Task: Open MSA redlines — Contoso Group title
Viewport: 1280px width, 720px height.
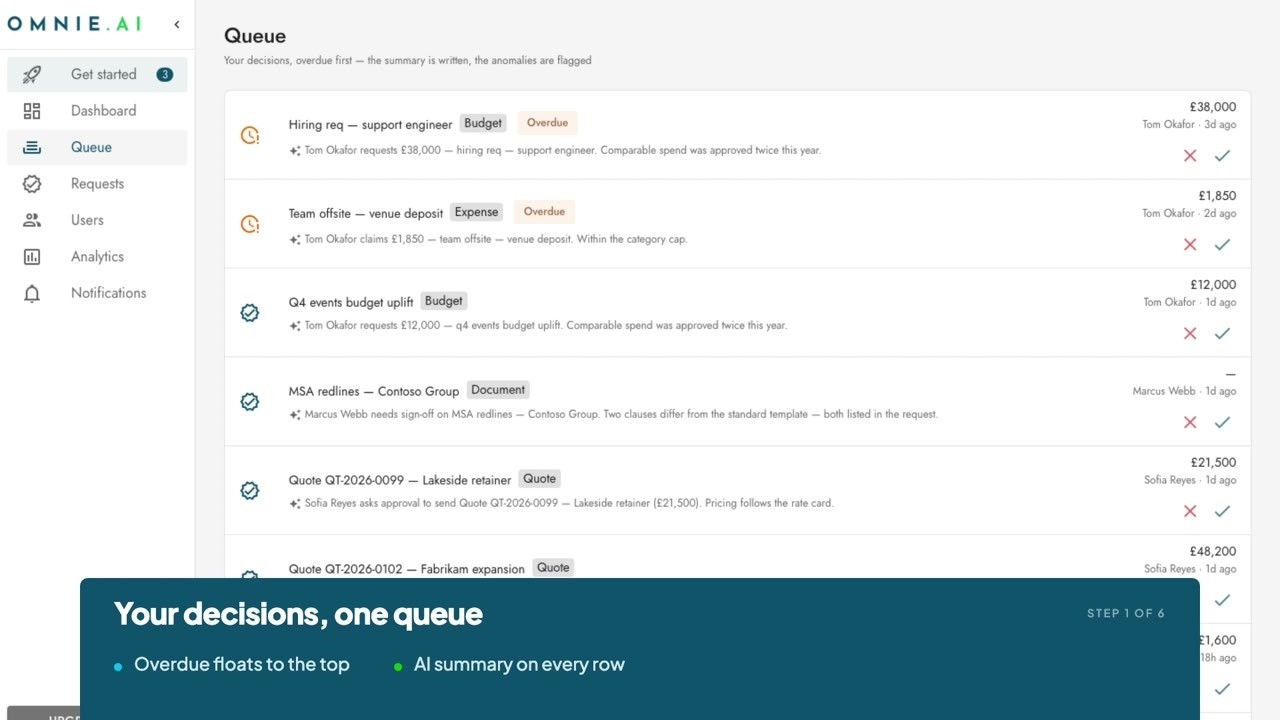Action: point(374,392)
